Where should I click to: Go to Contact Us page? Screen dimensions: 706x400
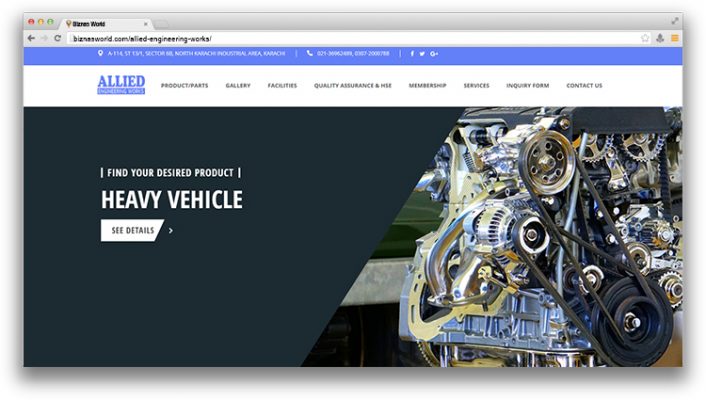[584, 86]
